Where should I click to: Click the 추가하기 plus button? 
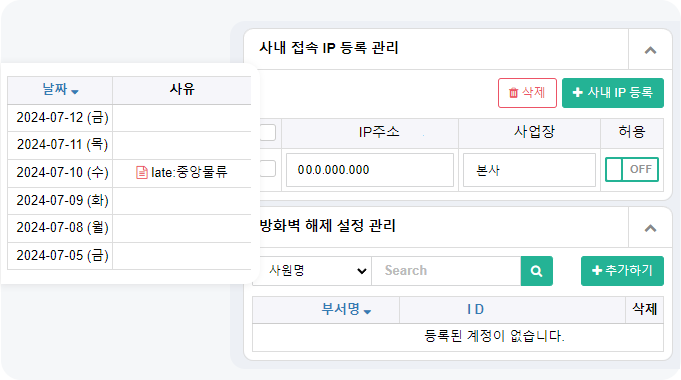coord(622,271)
